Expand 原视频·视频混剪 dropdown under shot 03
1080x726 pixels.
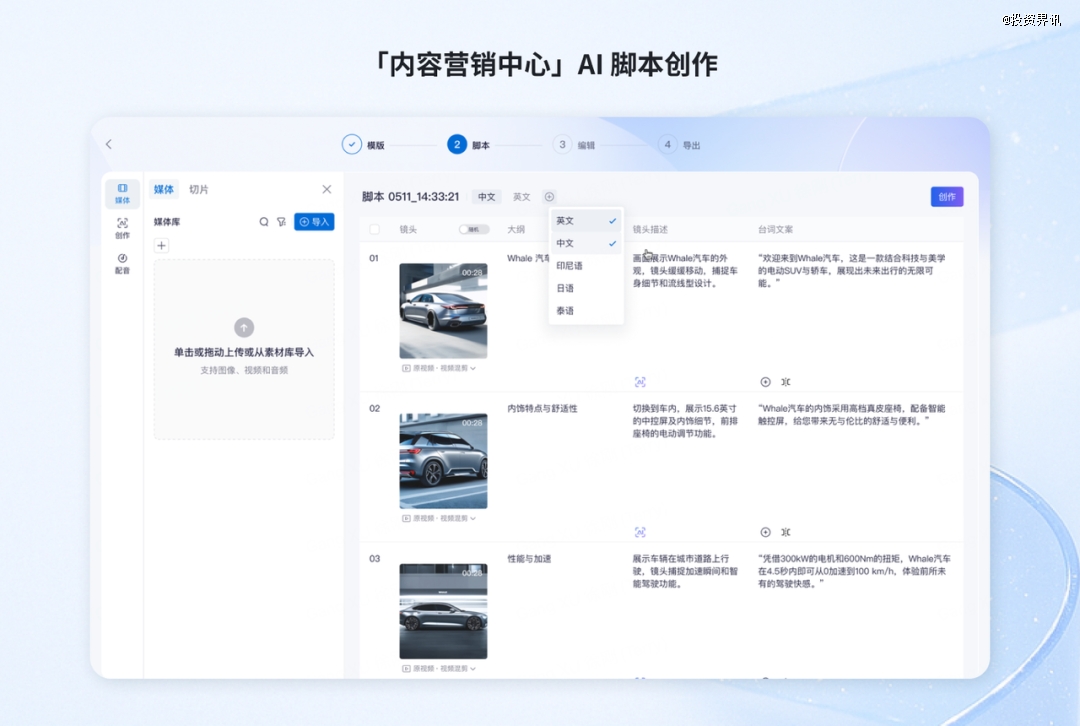439,669
